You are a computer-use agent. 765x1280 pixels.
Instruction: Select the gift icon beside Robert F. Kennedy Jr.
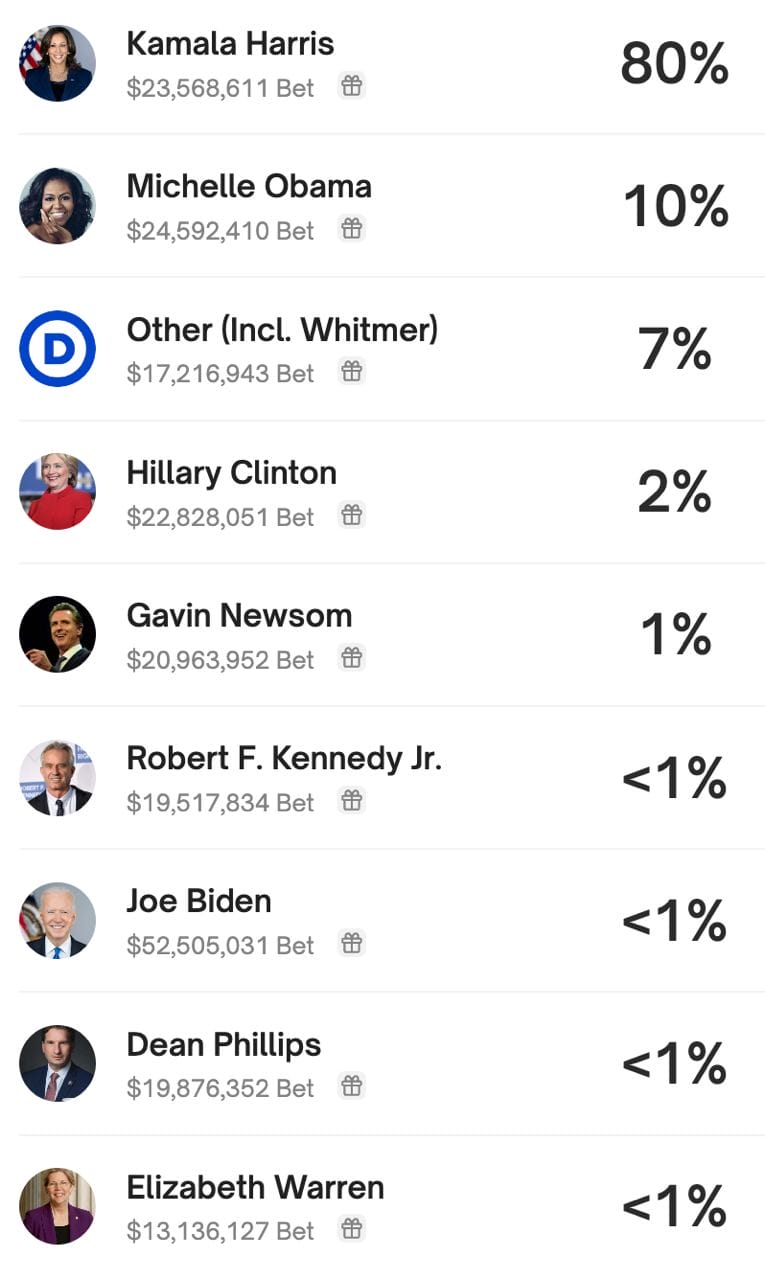point(352,802)
